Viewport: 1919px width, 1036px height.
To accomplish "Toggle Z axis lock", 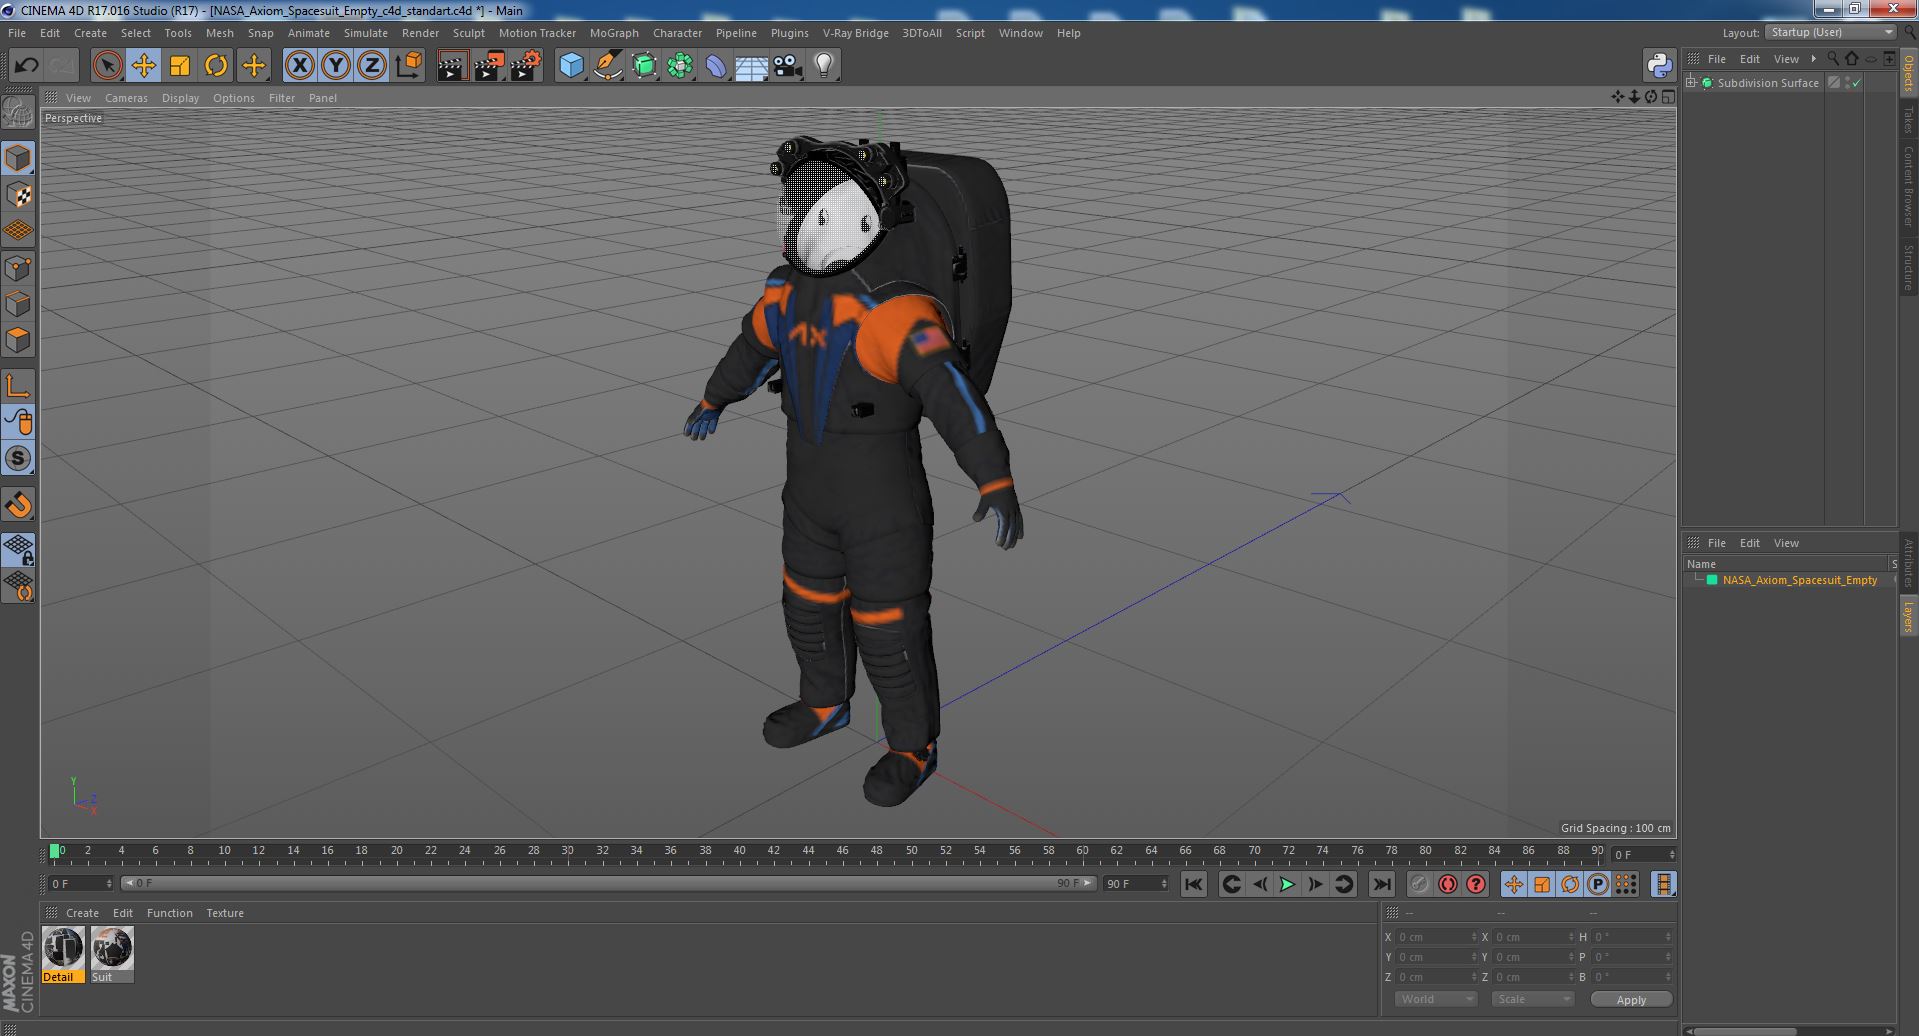I will pyautogui.click(x=372, y=66).
